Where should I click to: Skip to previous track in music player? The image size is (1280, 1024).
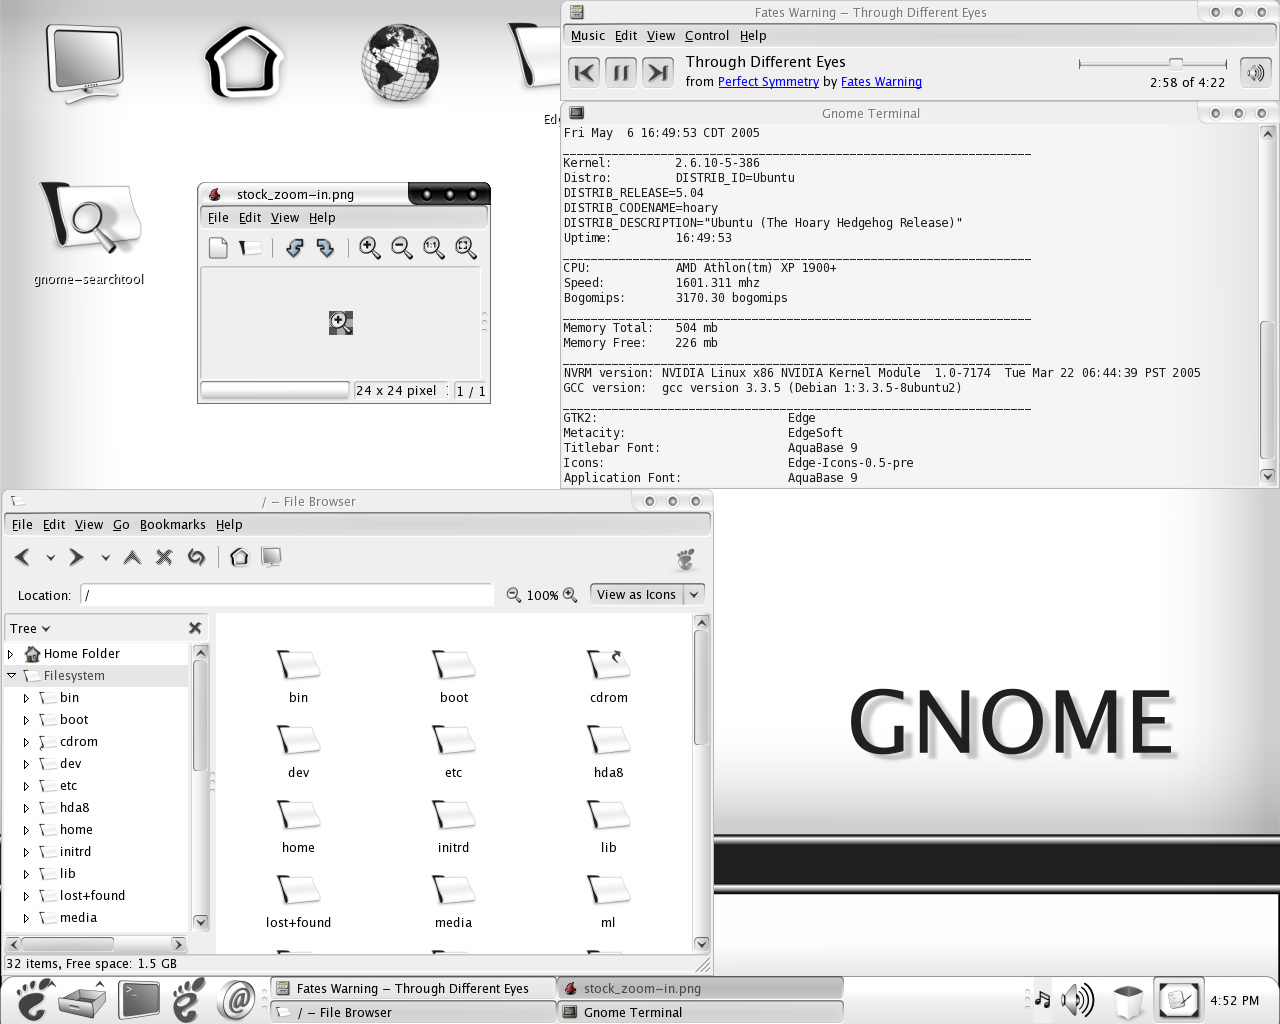[585, 73]
